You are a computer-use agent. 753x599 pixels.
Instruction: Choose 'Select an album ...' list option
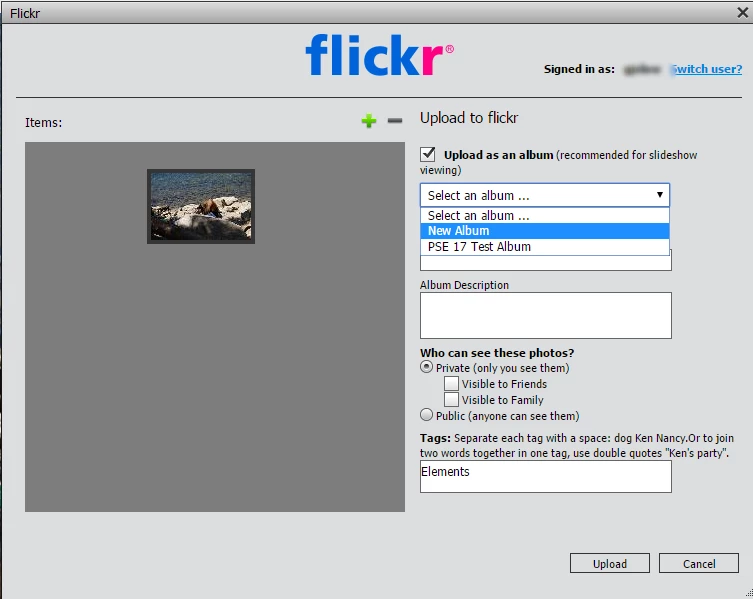click(x=545, y=216)
